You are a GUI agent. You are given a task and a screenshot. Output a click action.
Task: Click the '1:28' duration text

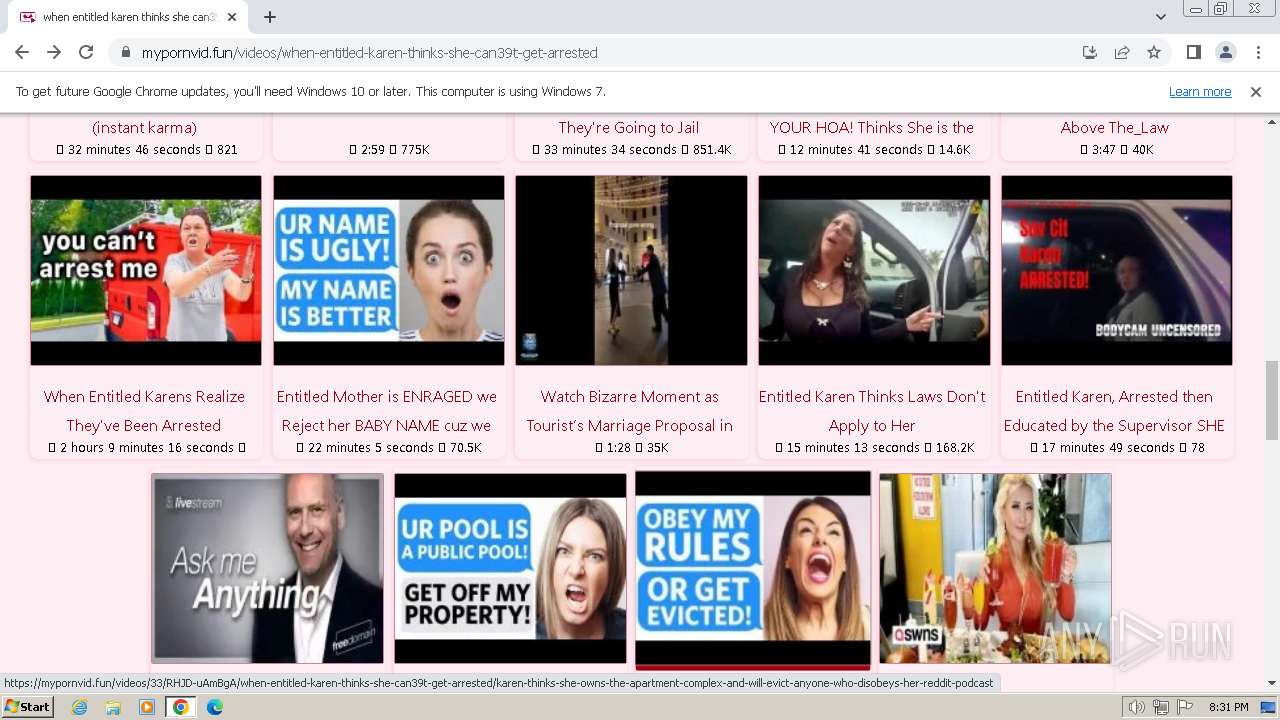619,447
